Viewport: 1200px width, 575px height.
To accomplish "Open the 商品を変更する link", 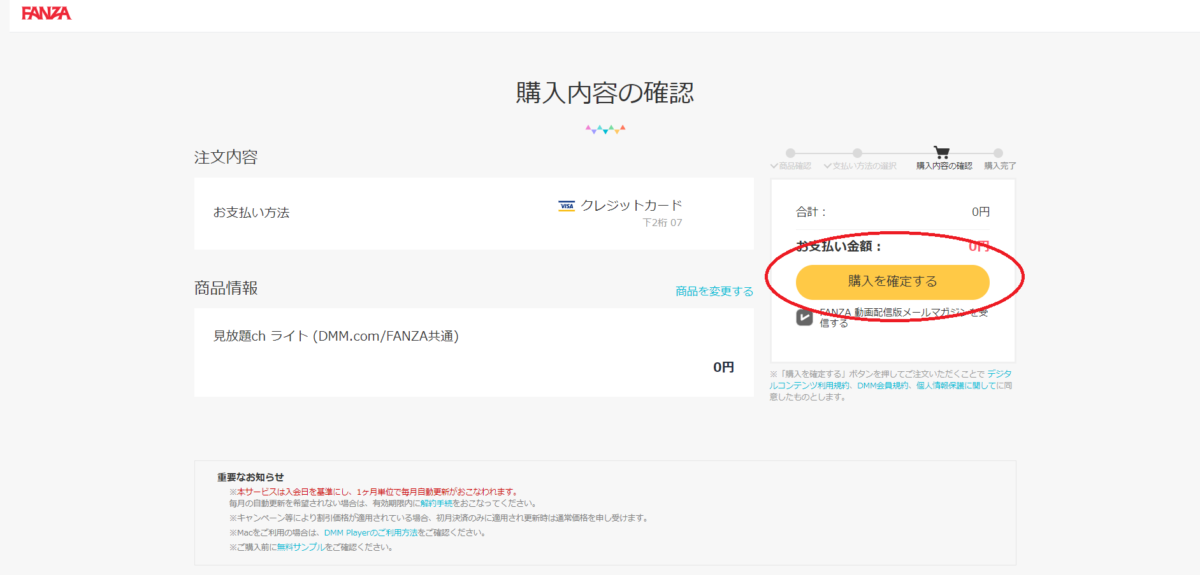I will click(x=714, y=291).
